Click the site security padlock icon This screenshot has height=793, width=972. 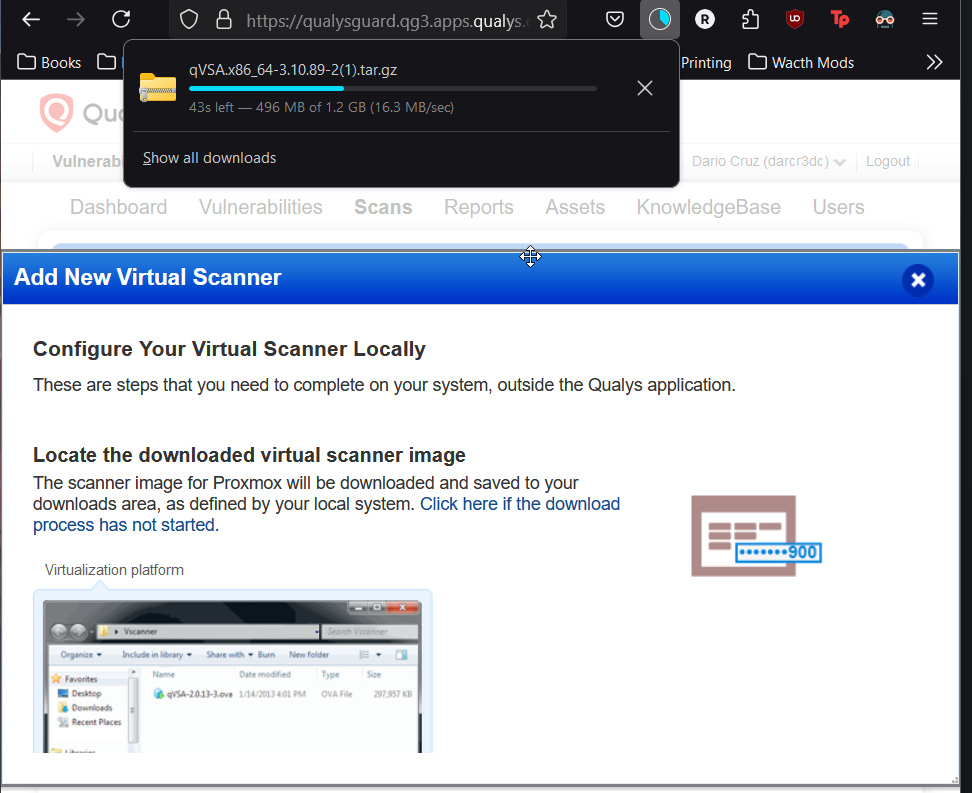click(x=224, y=20)
